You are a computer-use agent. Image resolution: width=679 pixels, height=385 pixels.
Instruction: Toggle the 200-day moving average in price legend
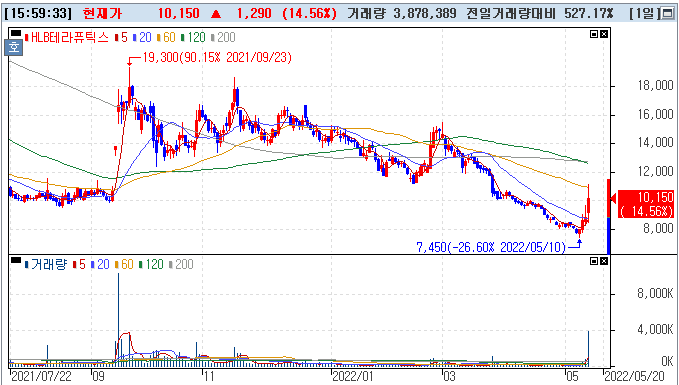tap(223, 38)
